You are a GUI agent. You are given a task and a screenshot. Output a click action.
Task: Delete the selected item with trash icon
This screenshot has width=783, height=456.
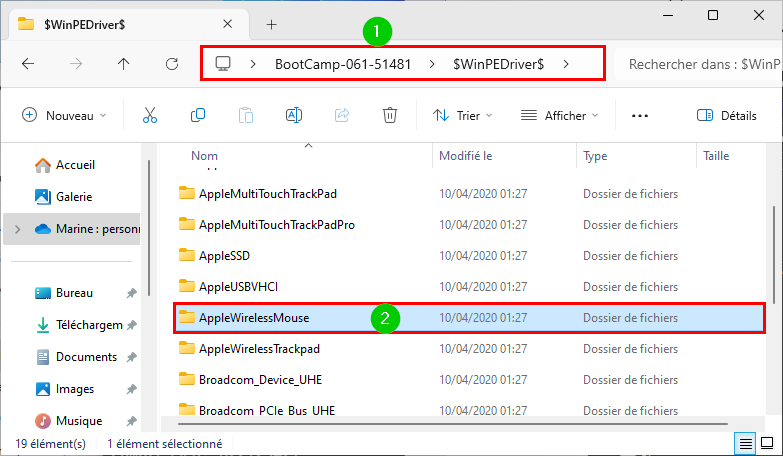coord(390,115)
